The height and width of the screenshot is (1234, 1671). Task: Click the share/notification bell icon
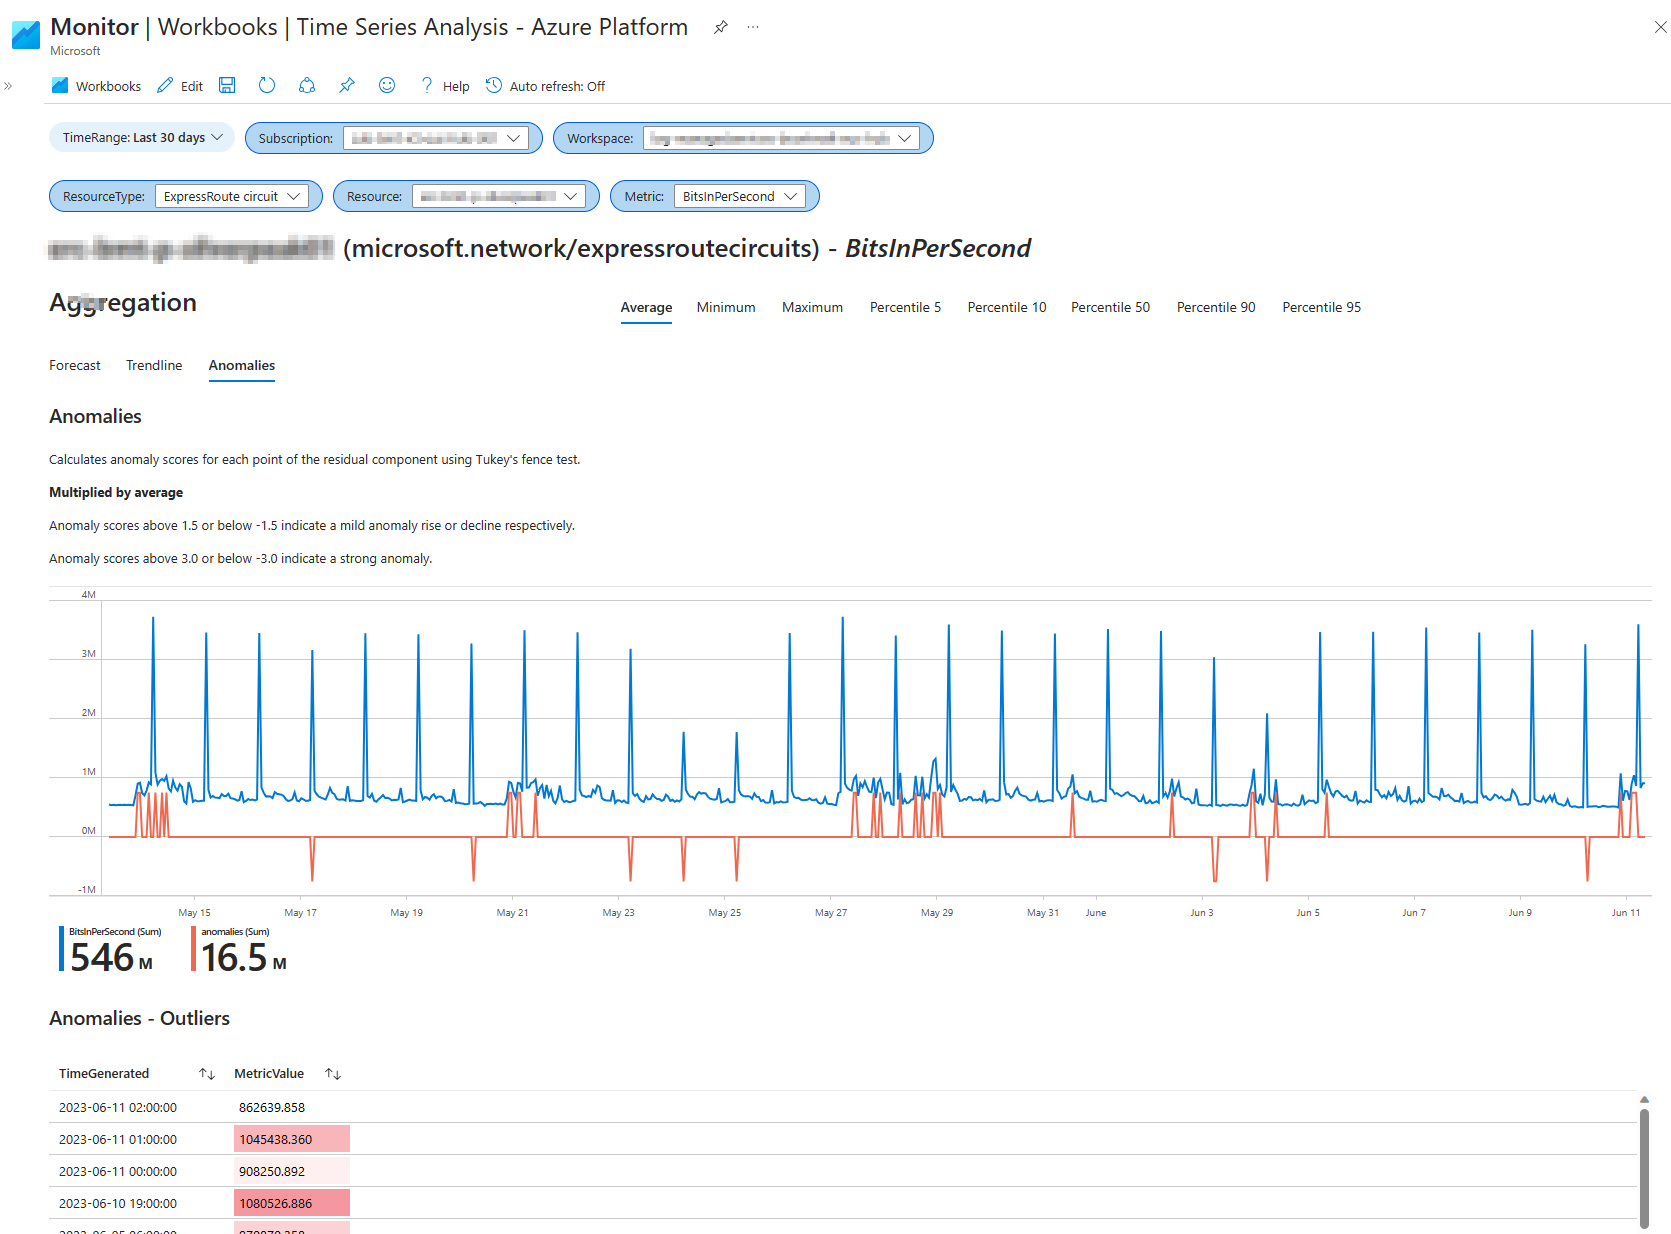tap(307, 86)
